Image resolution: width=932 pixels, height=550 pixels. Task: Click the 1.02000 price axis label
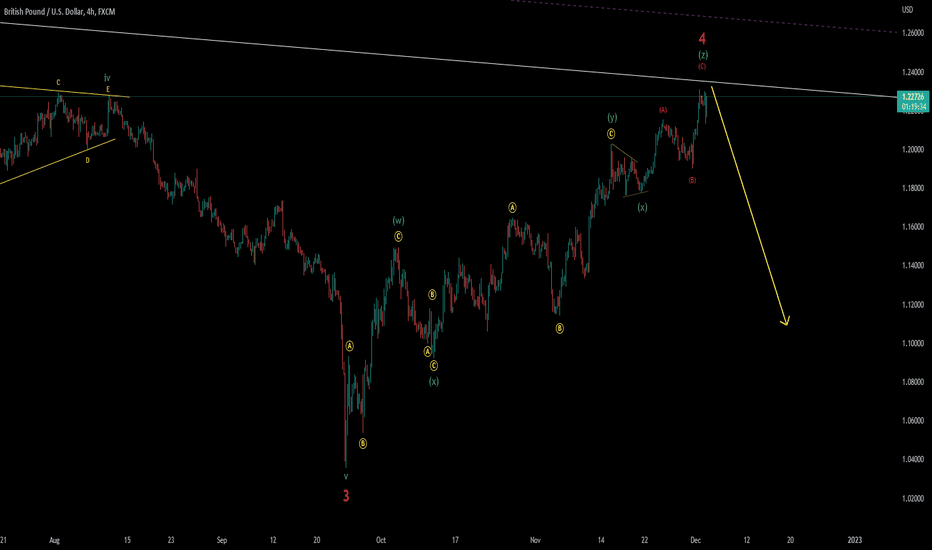pyautogui.click(x=912, y=498)
